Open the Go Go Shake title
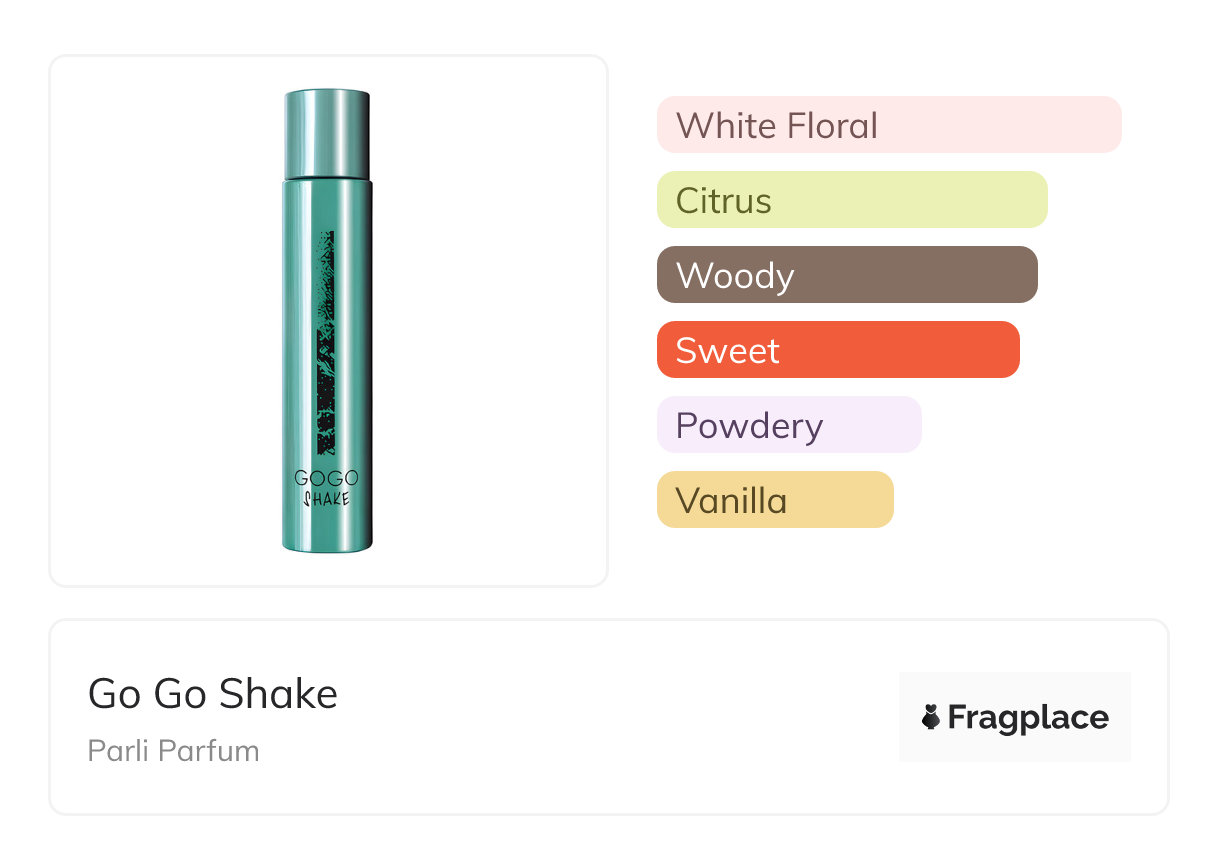This screenshot has width=1218, height=864. tap(213, 694)
